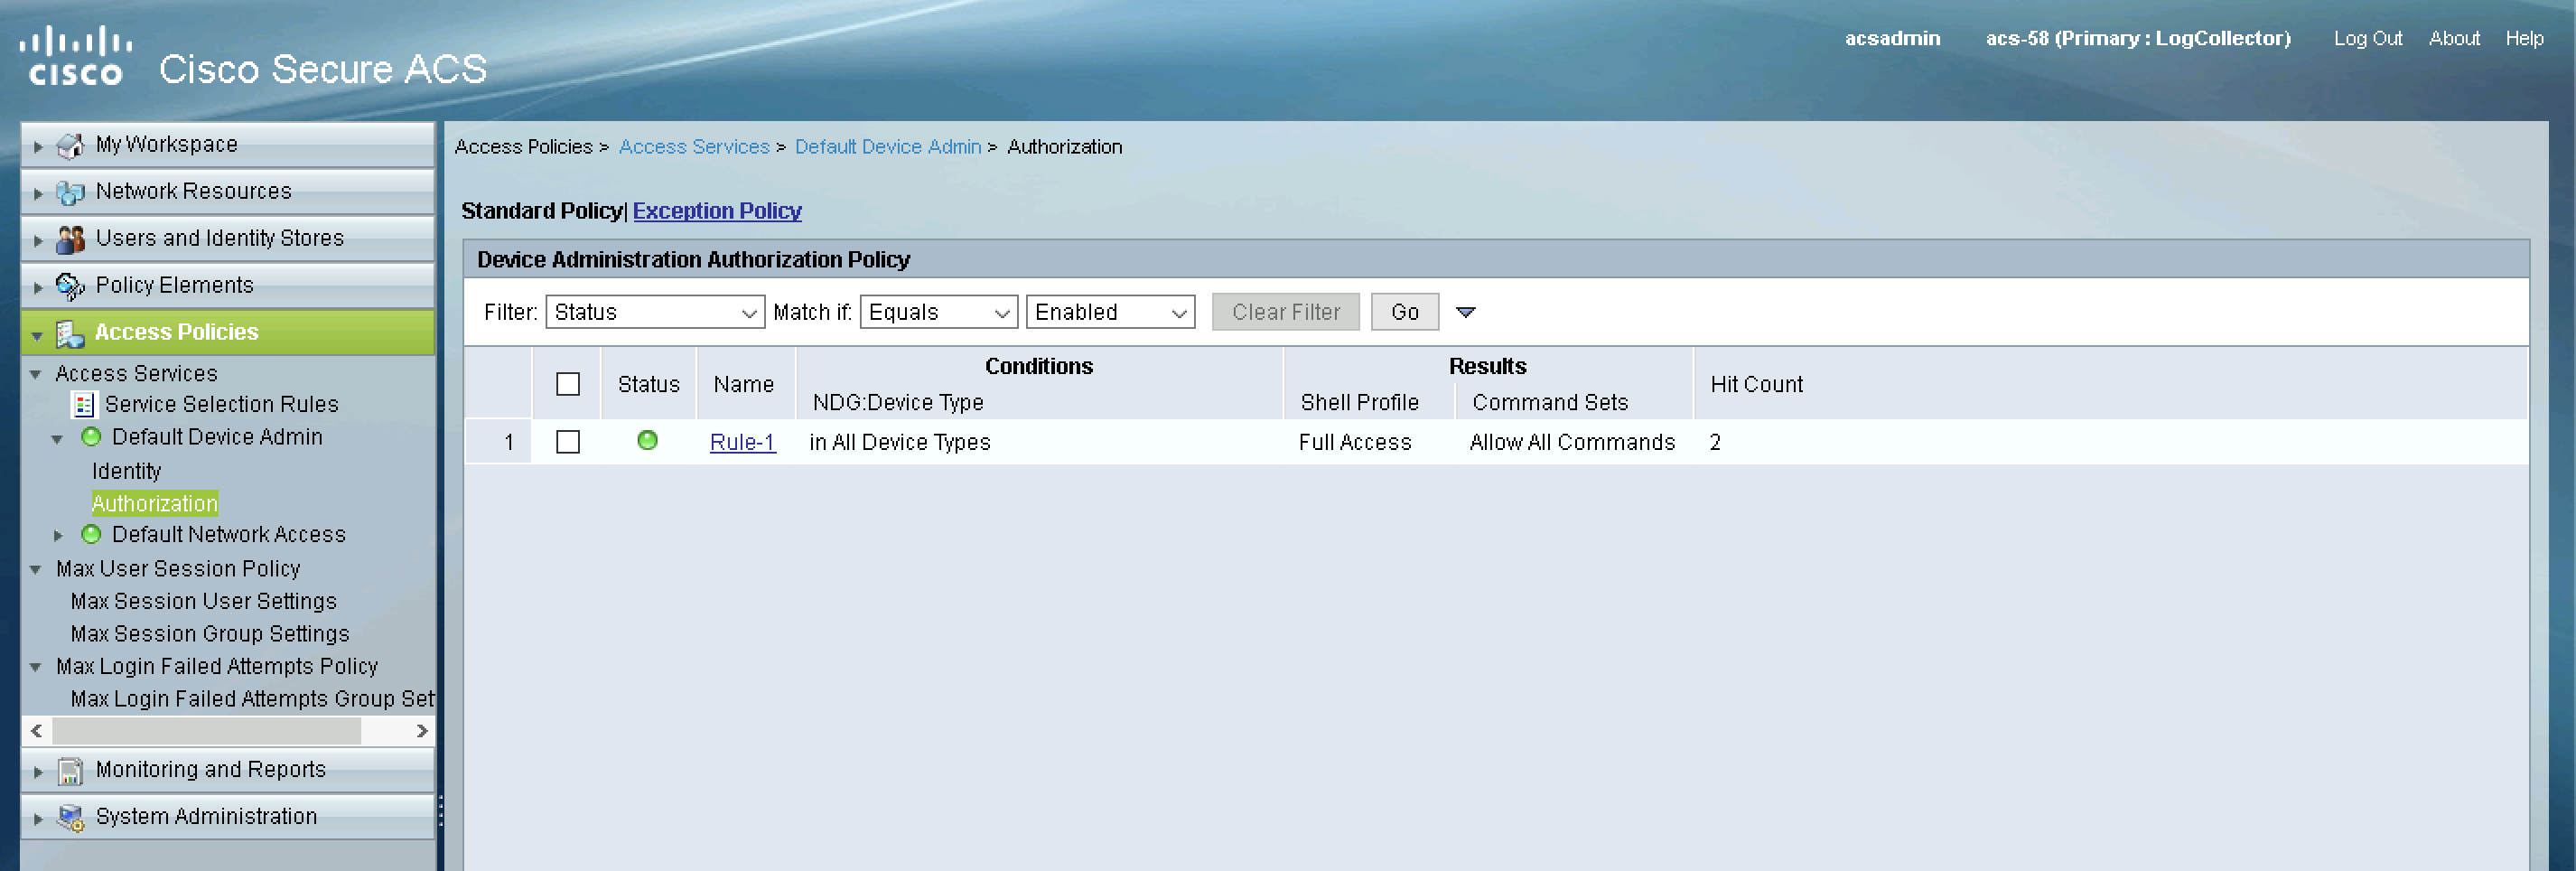Screen dimensions: 2576x871
Task: Click the Monitoring and Reports icon
Action: (70, 771)
